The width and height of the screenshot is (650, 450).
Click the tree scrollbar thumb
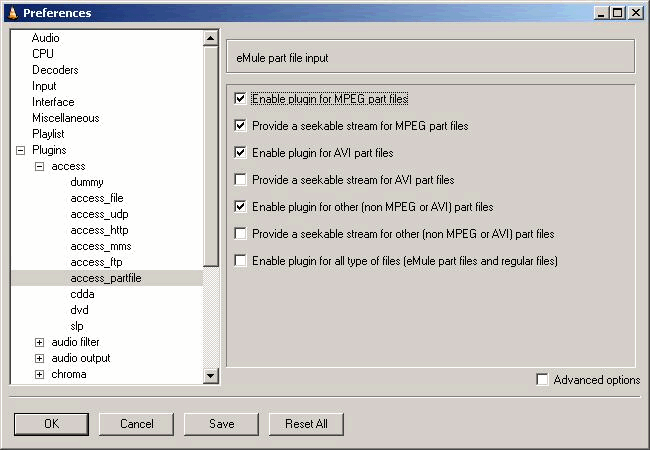[211, 156]
